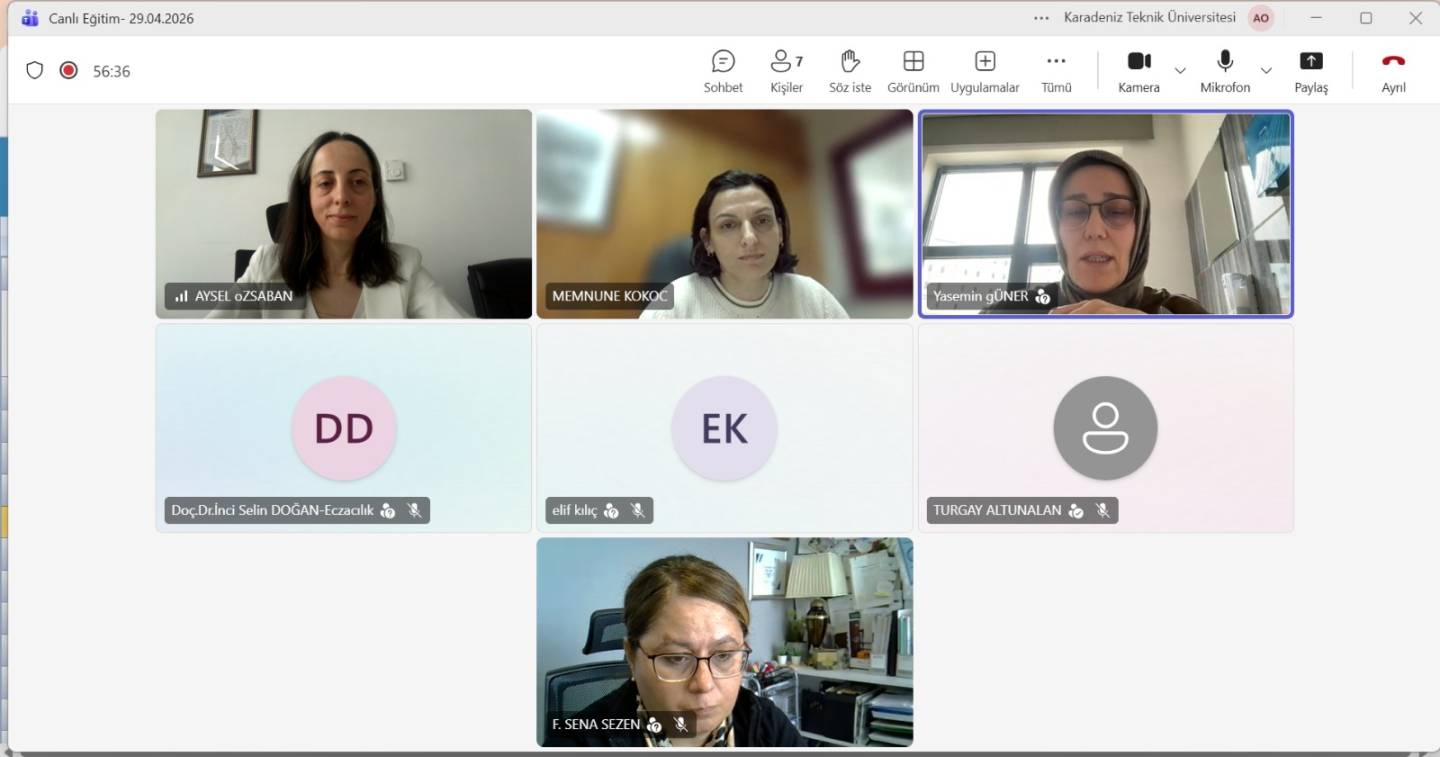The width and height of the screenshot is (1440, 757).
Task: Show the Kişiler participants list
Action: point(787,72)
